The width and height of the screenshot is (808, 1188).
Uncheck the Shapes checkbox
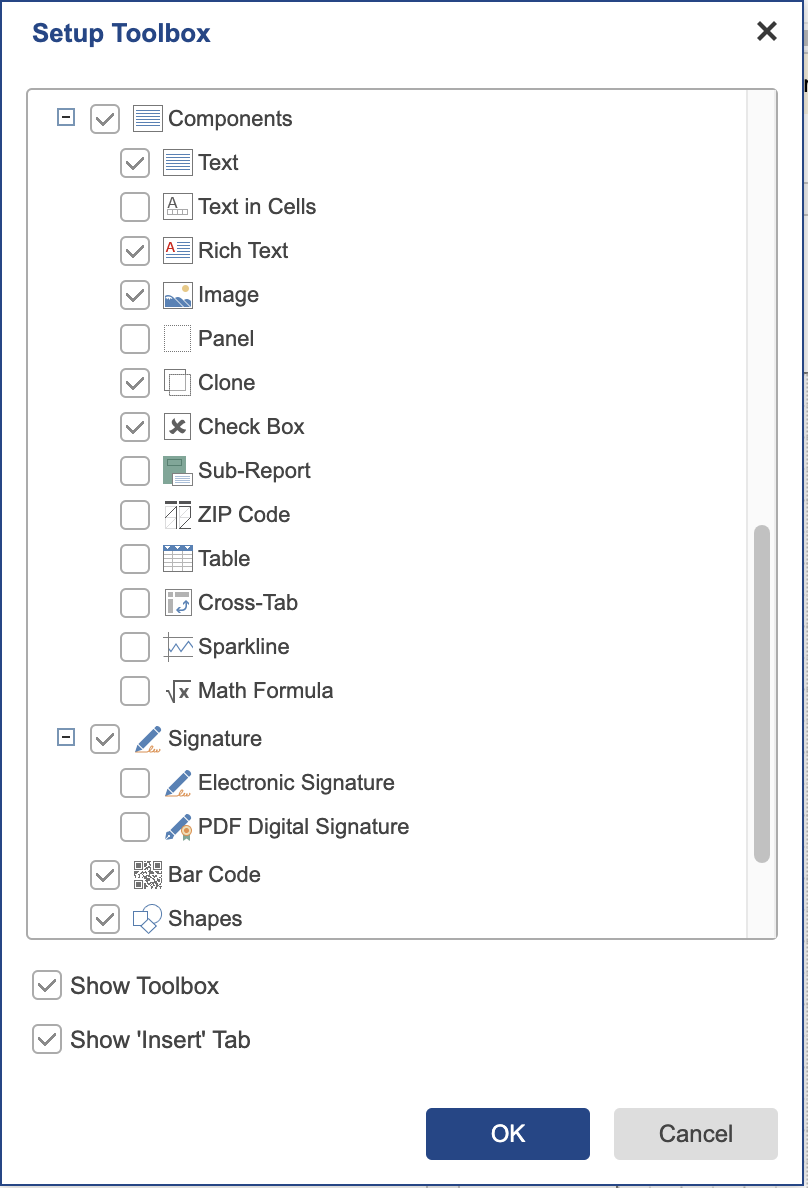(105, 919)
